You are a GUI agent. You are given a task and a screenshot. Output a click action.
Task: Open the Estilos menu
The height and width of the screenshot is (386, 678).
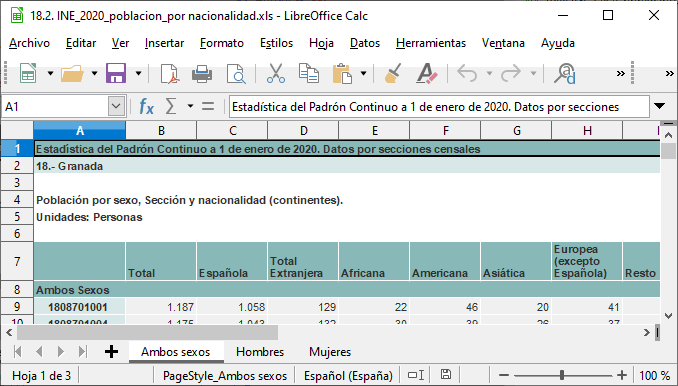[276, 43]
